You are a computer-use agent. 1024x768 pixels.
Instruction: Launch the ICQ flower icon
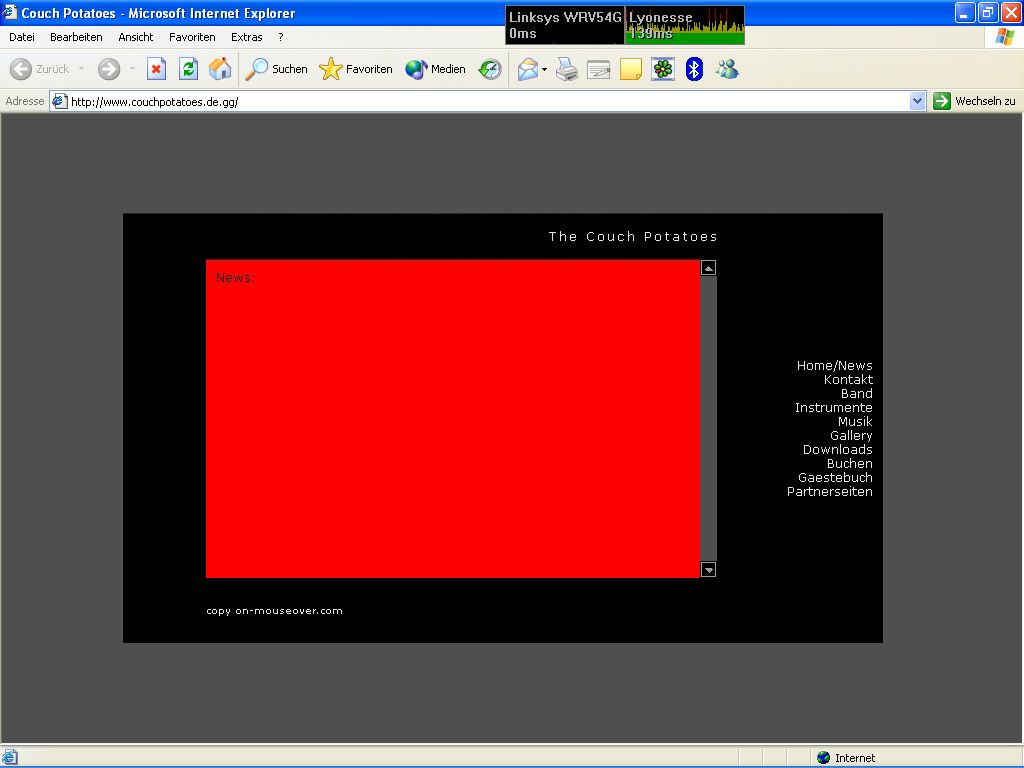[x=662, y=69]
